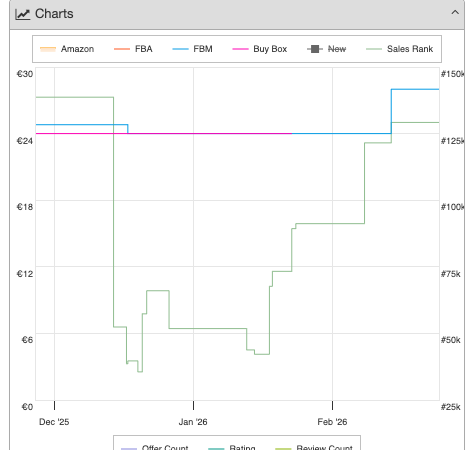Image resolution: width=474 pixels, height=450 pixels.
Task: Click the Charts panel title text
Action: pyautogui.click(x=54, y=14)
